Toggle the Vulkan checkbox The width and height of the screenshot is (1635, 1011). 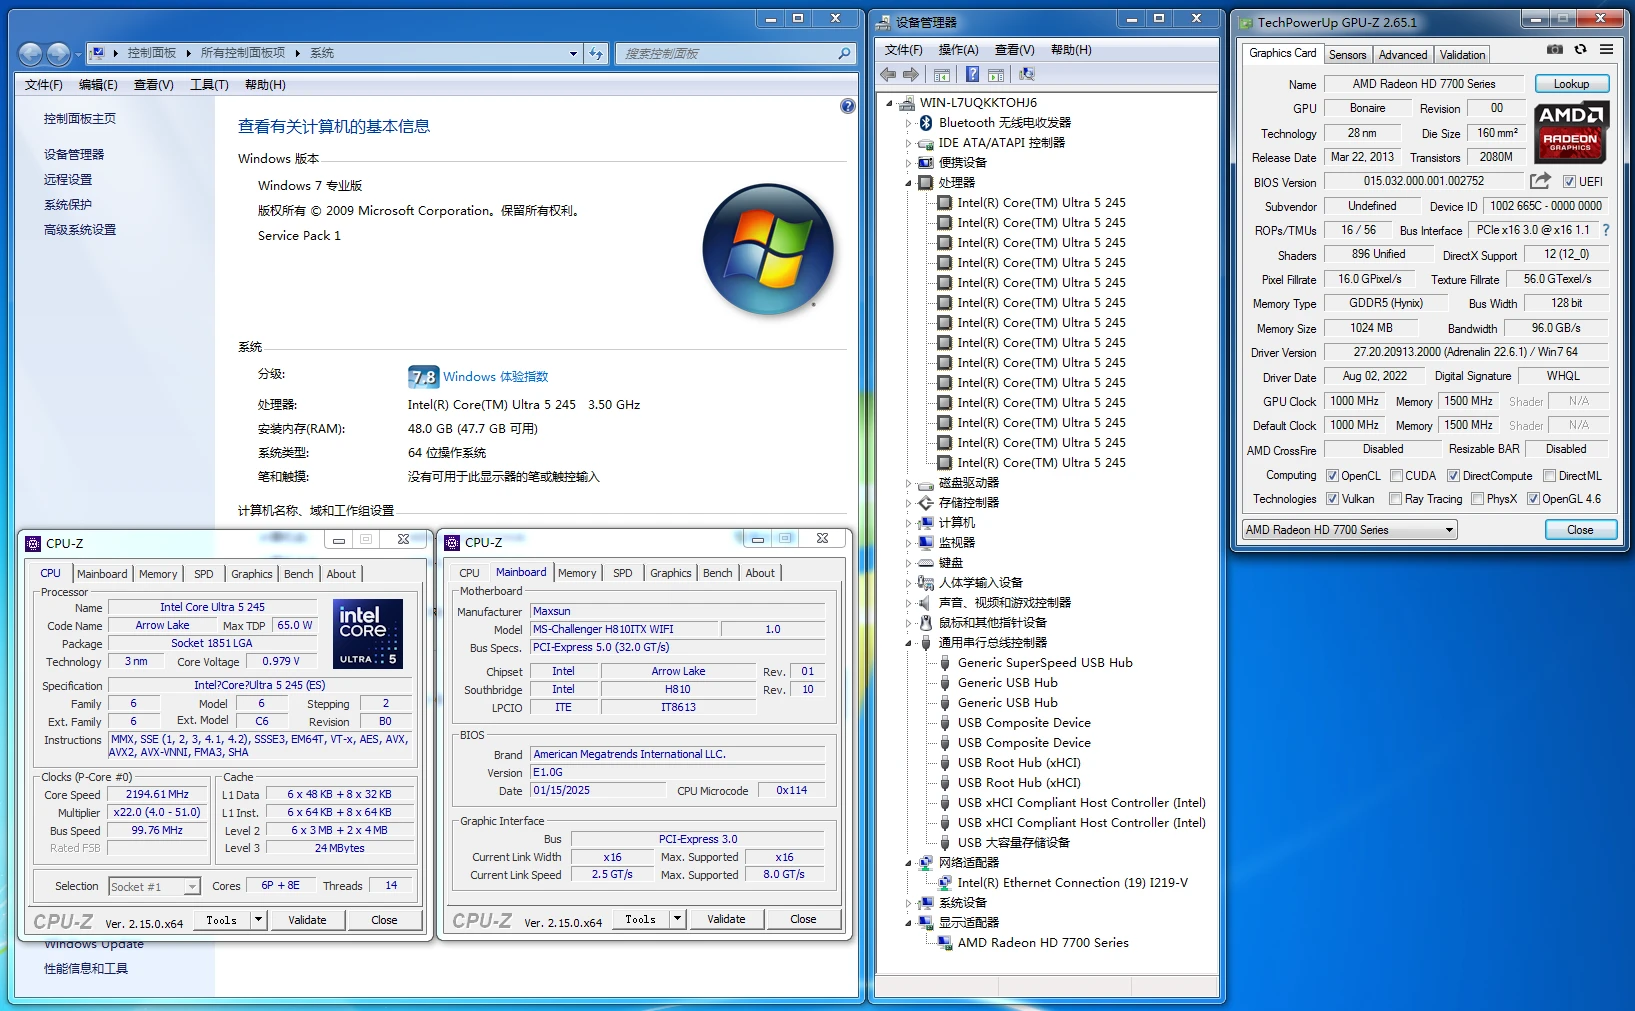pyautogui.click(x=1332, y=499)
